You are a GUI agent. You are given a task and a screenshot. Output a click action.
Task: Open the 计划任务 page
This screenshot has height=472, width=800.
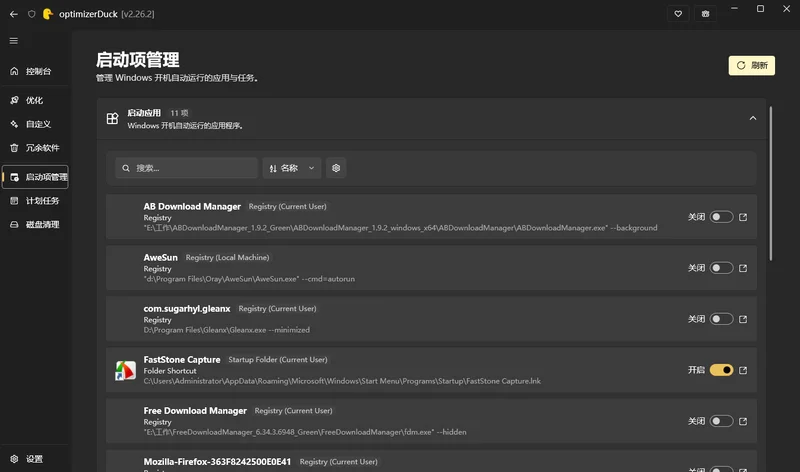(35, 201)
